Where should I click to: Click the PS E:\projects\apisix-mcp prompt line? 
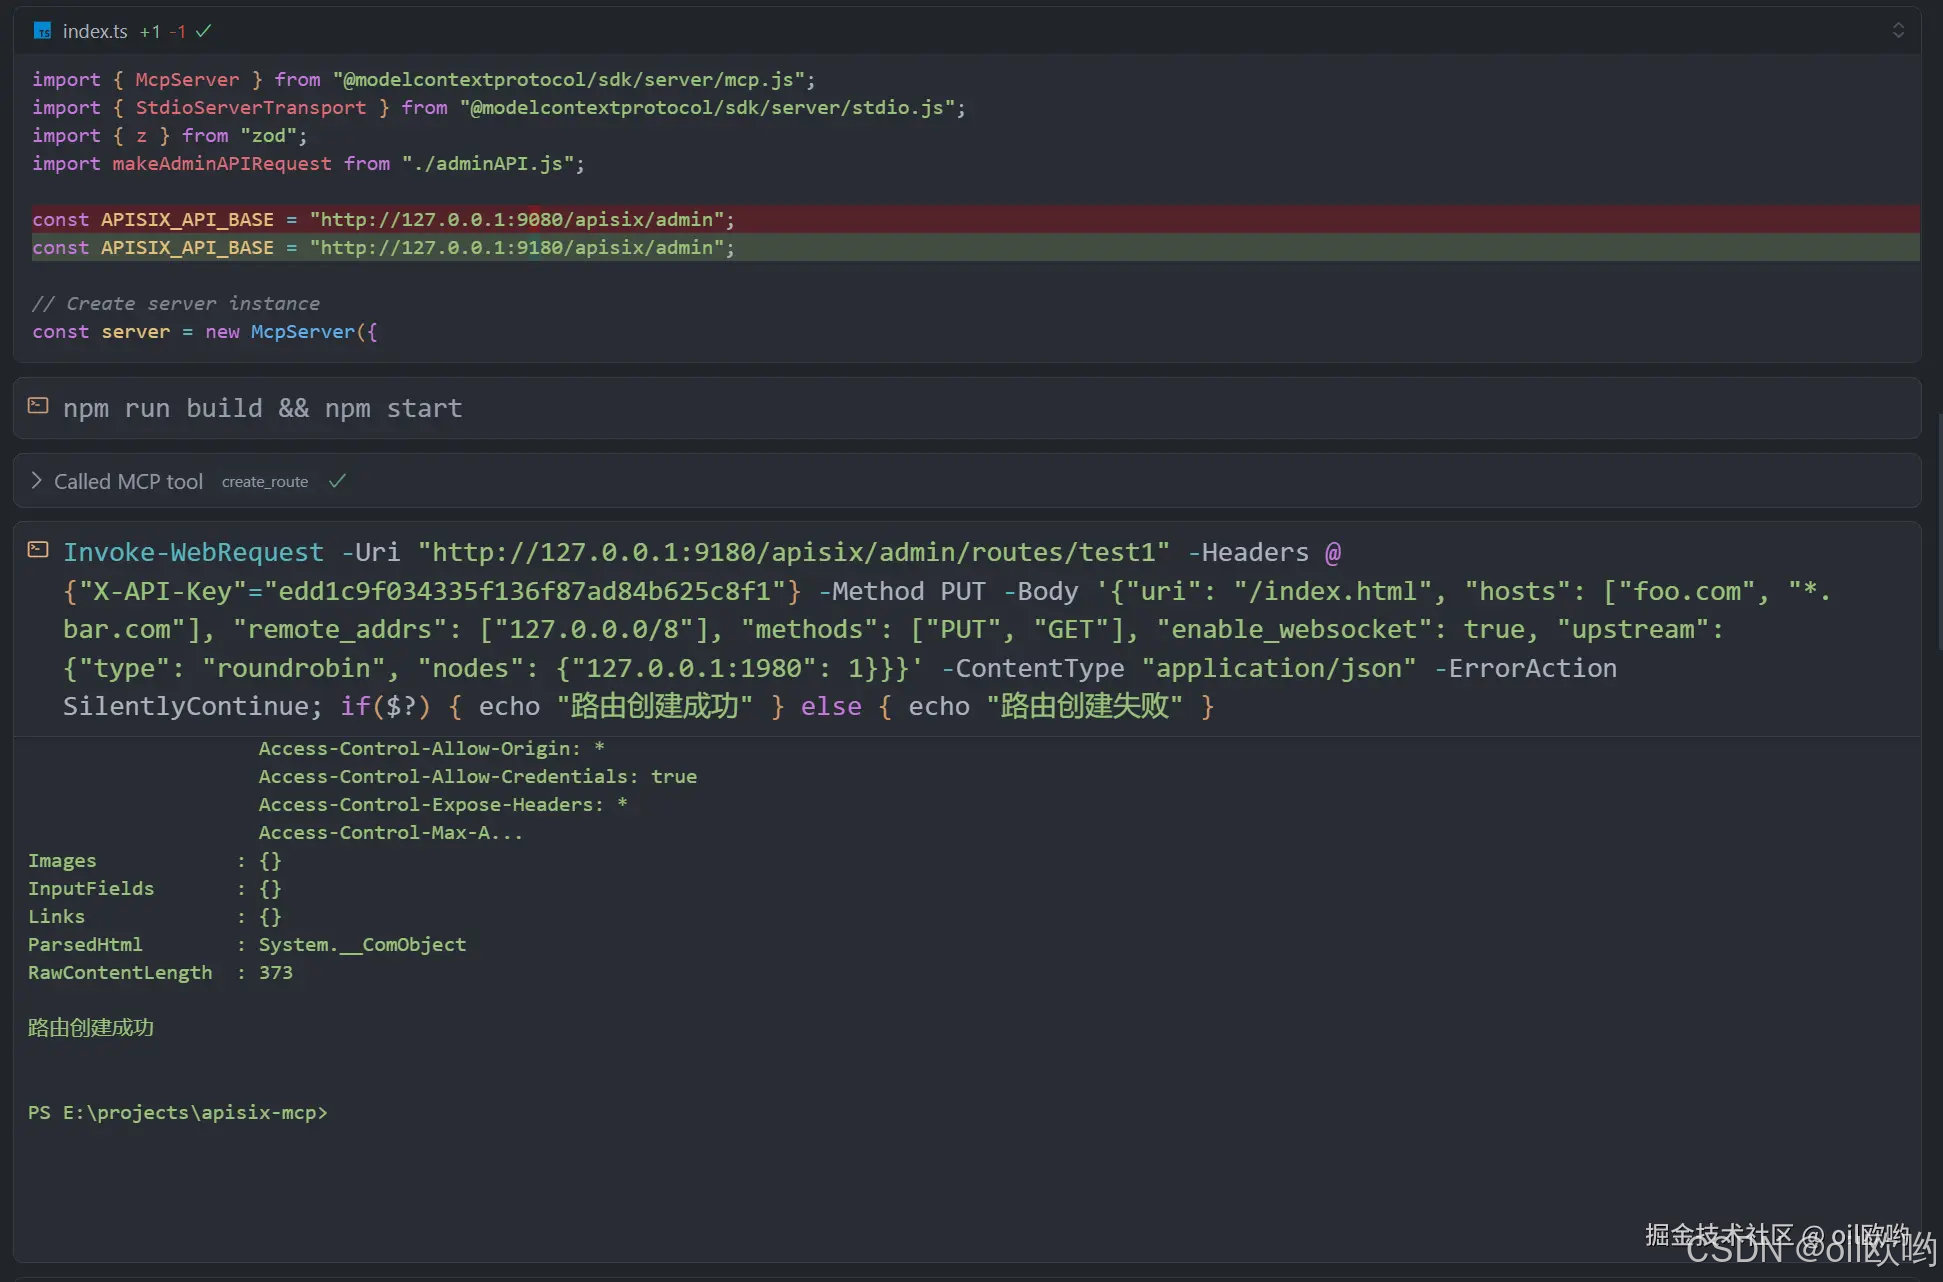[x=178, y=1112]
